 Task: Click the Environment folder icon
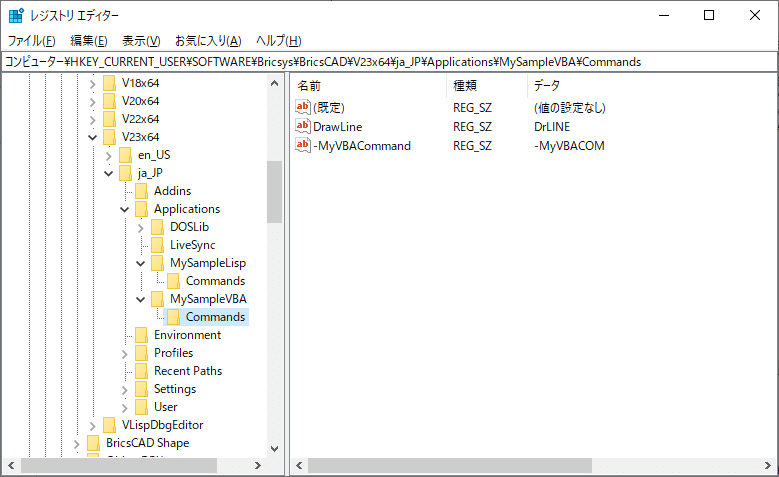[x=141, y=335]
